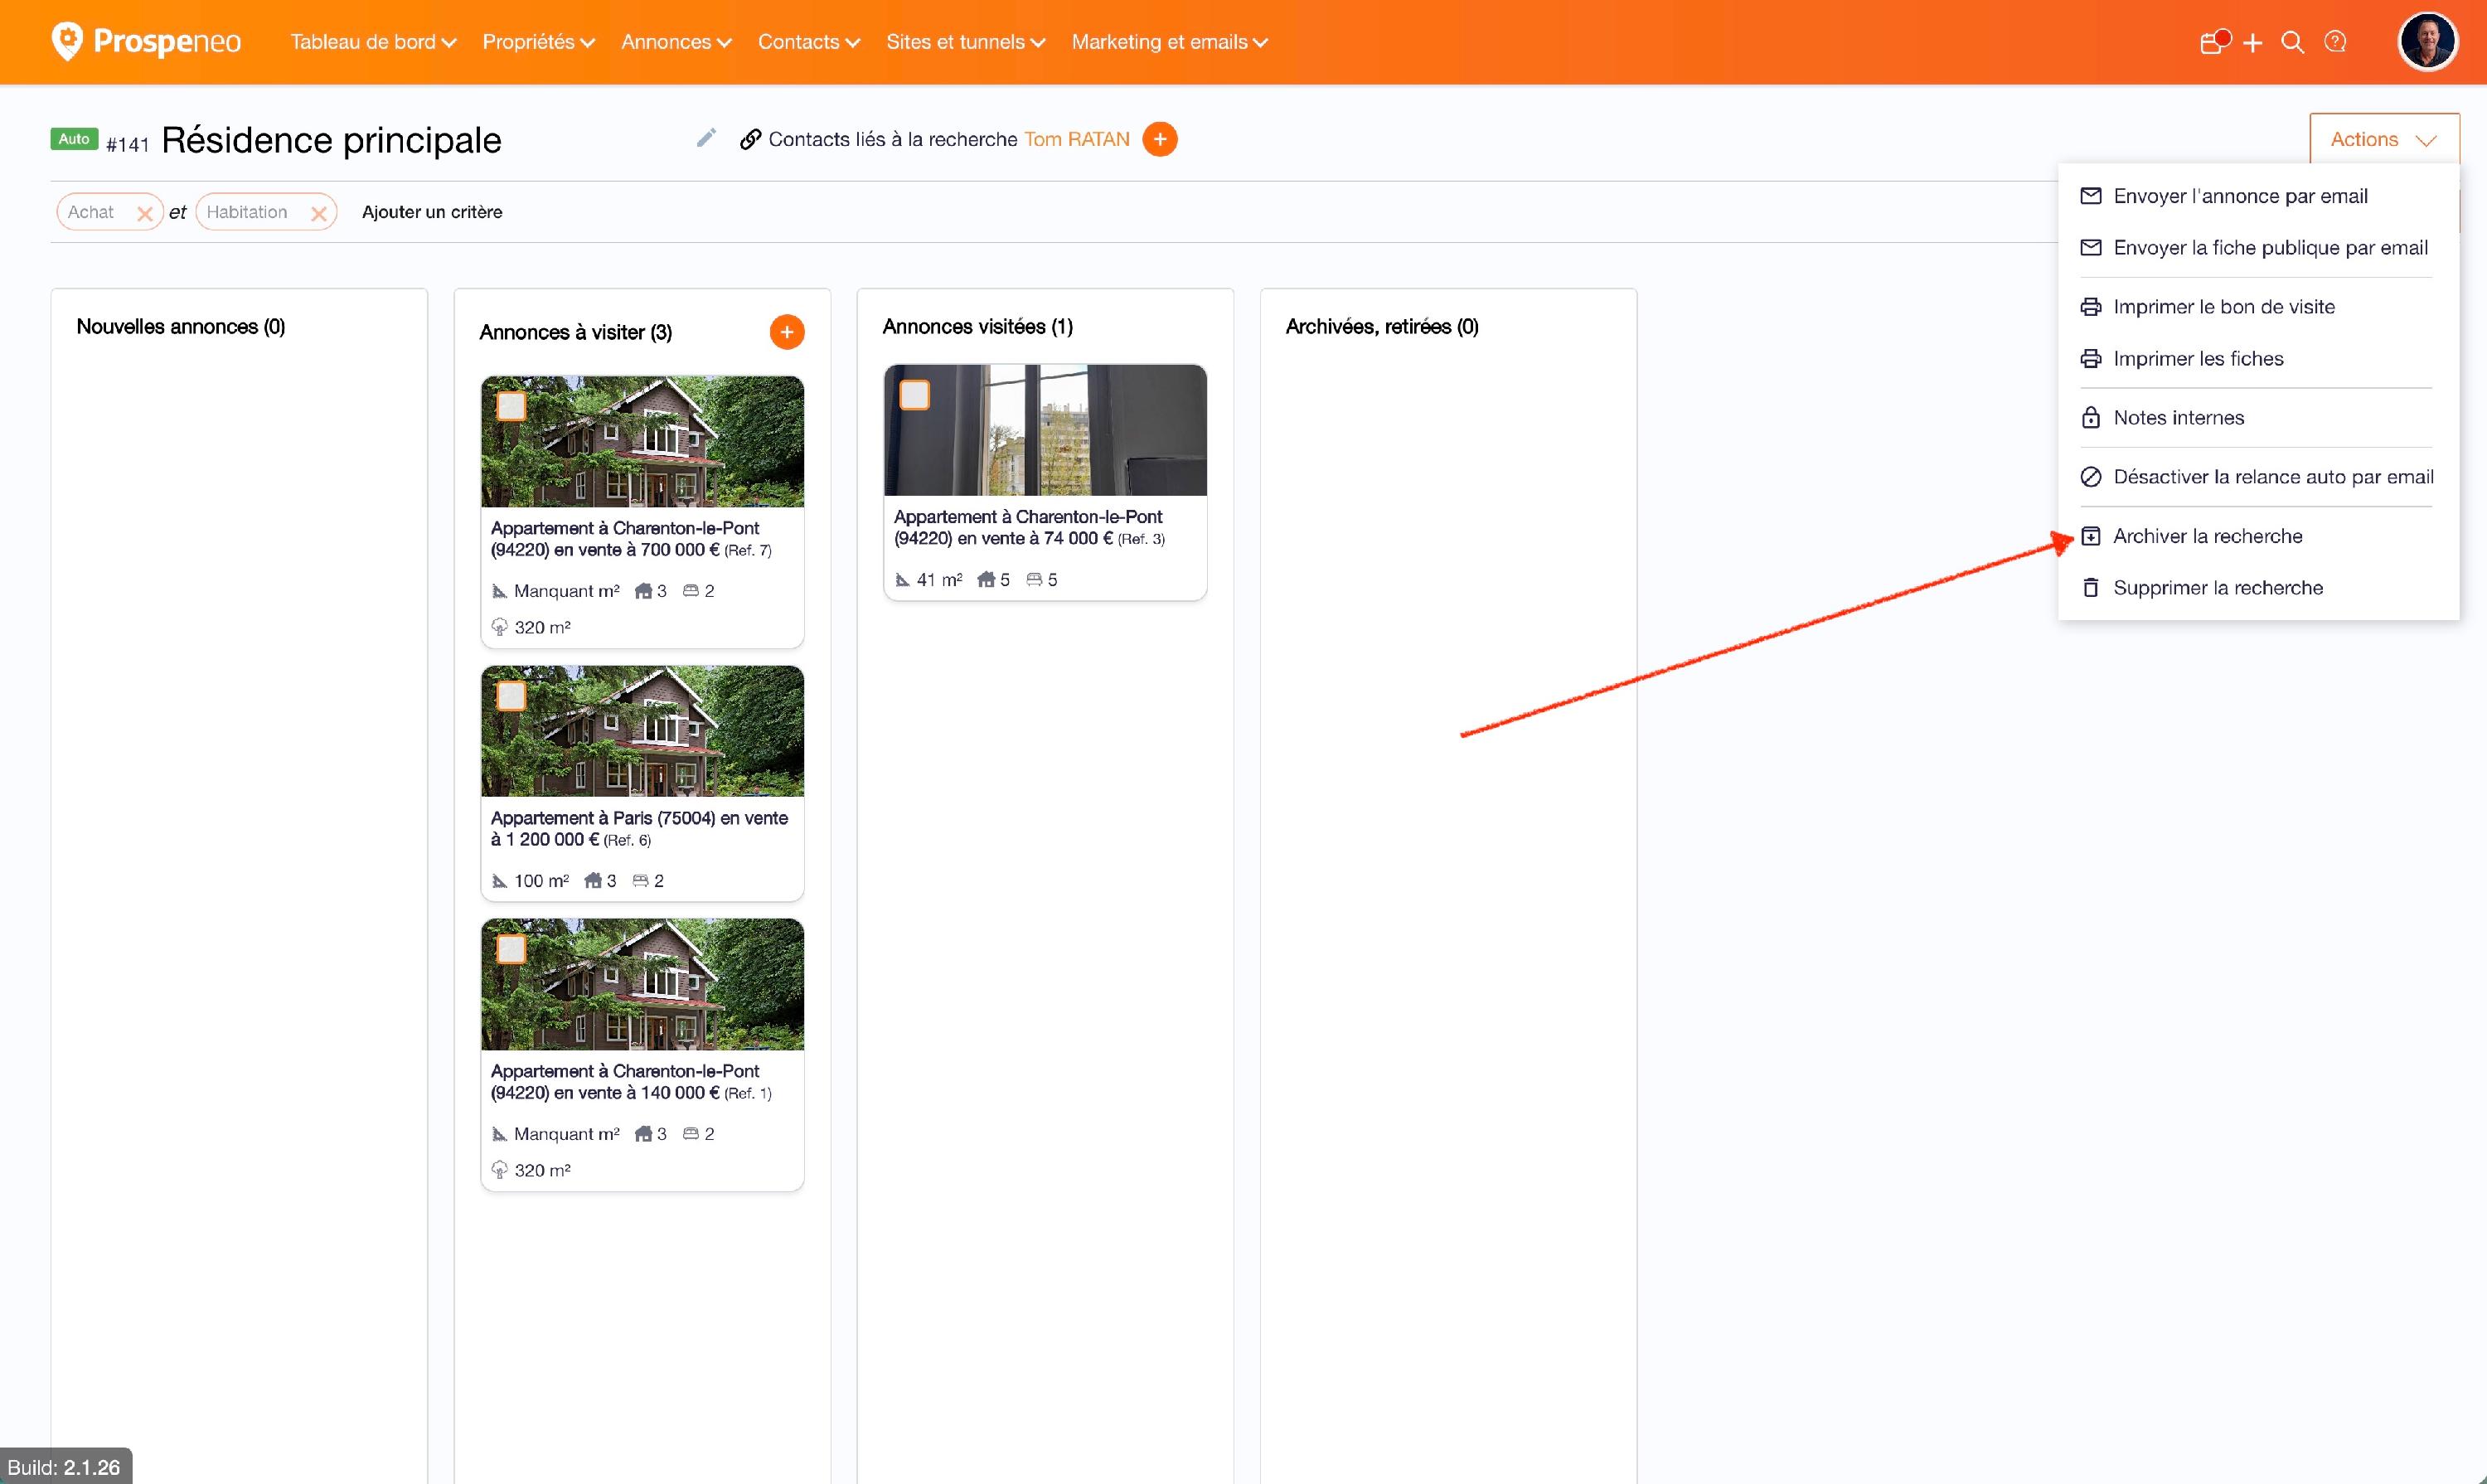The image size is (2487, 1484).
Task: Edit the search title with pencil icon
Action: [x=706, y=138]
